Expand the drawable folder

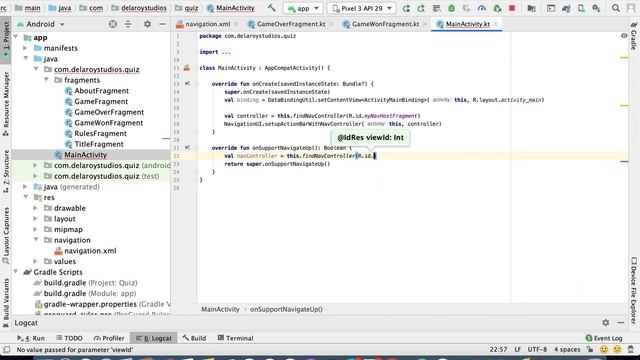click(36, 208)
